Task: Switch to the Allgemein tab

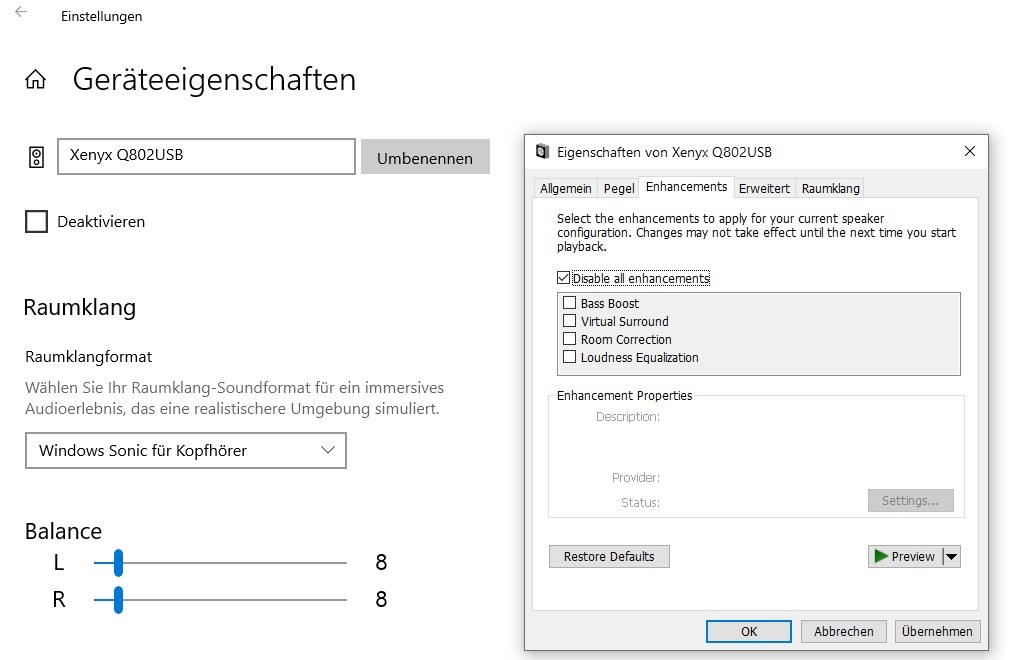Action: (x=565, y=188)
